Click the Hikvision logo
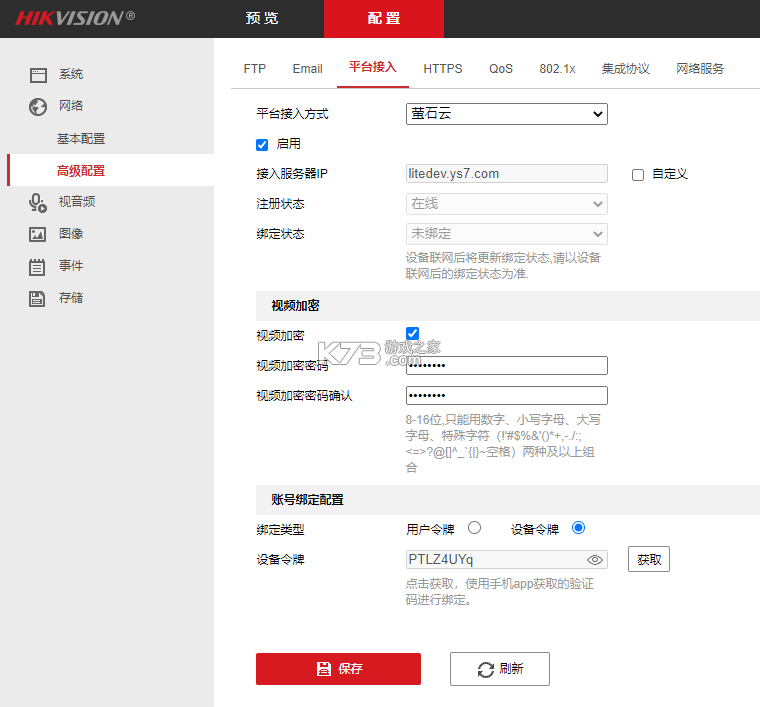Screen dimensions: 760x707 [75, 18]
